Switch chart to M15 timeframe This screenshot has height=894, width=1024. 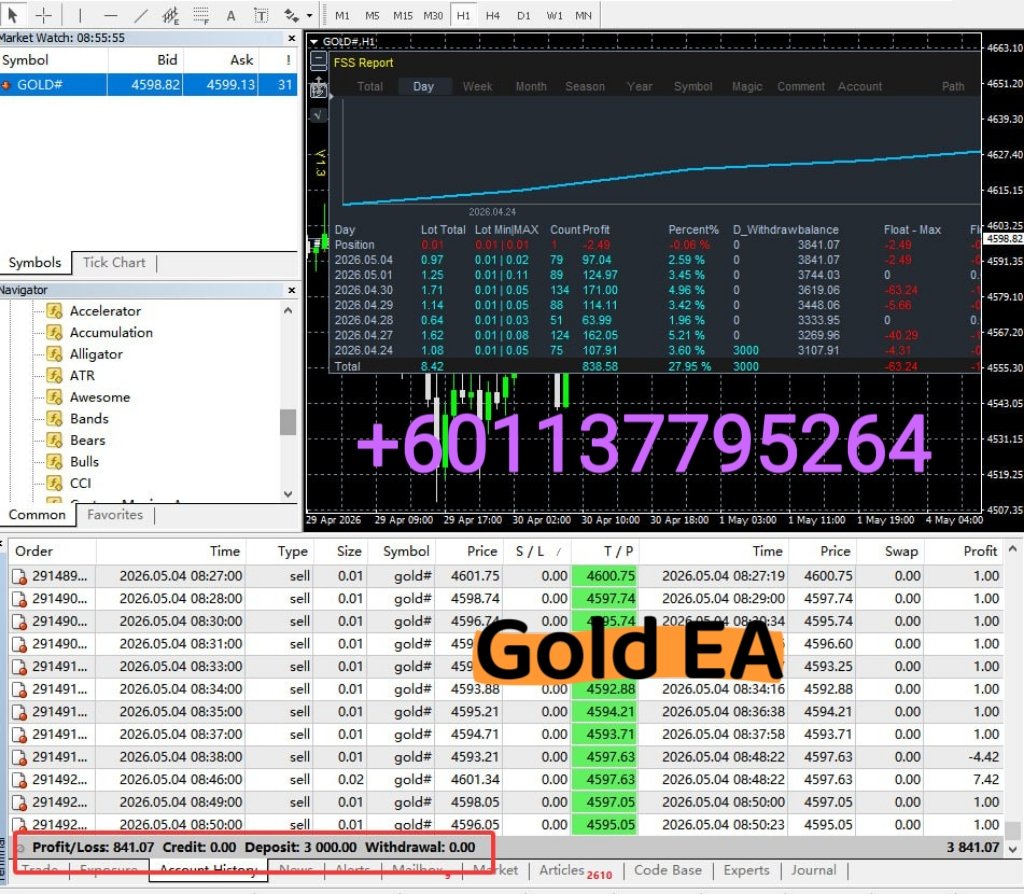coord(403,15)
